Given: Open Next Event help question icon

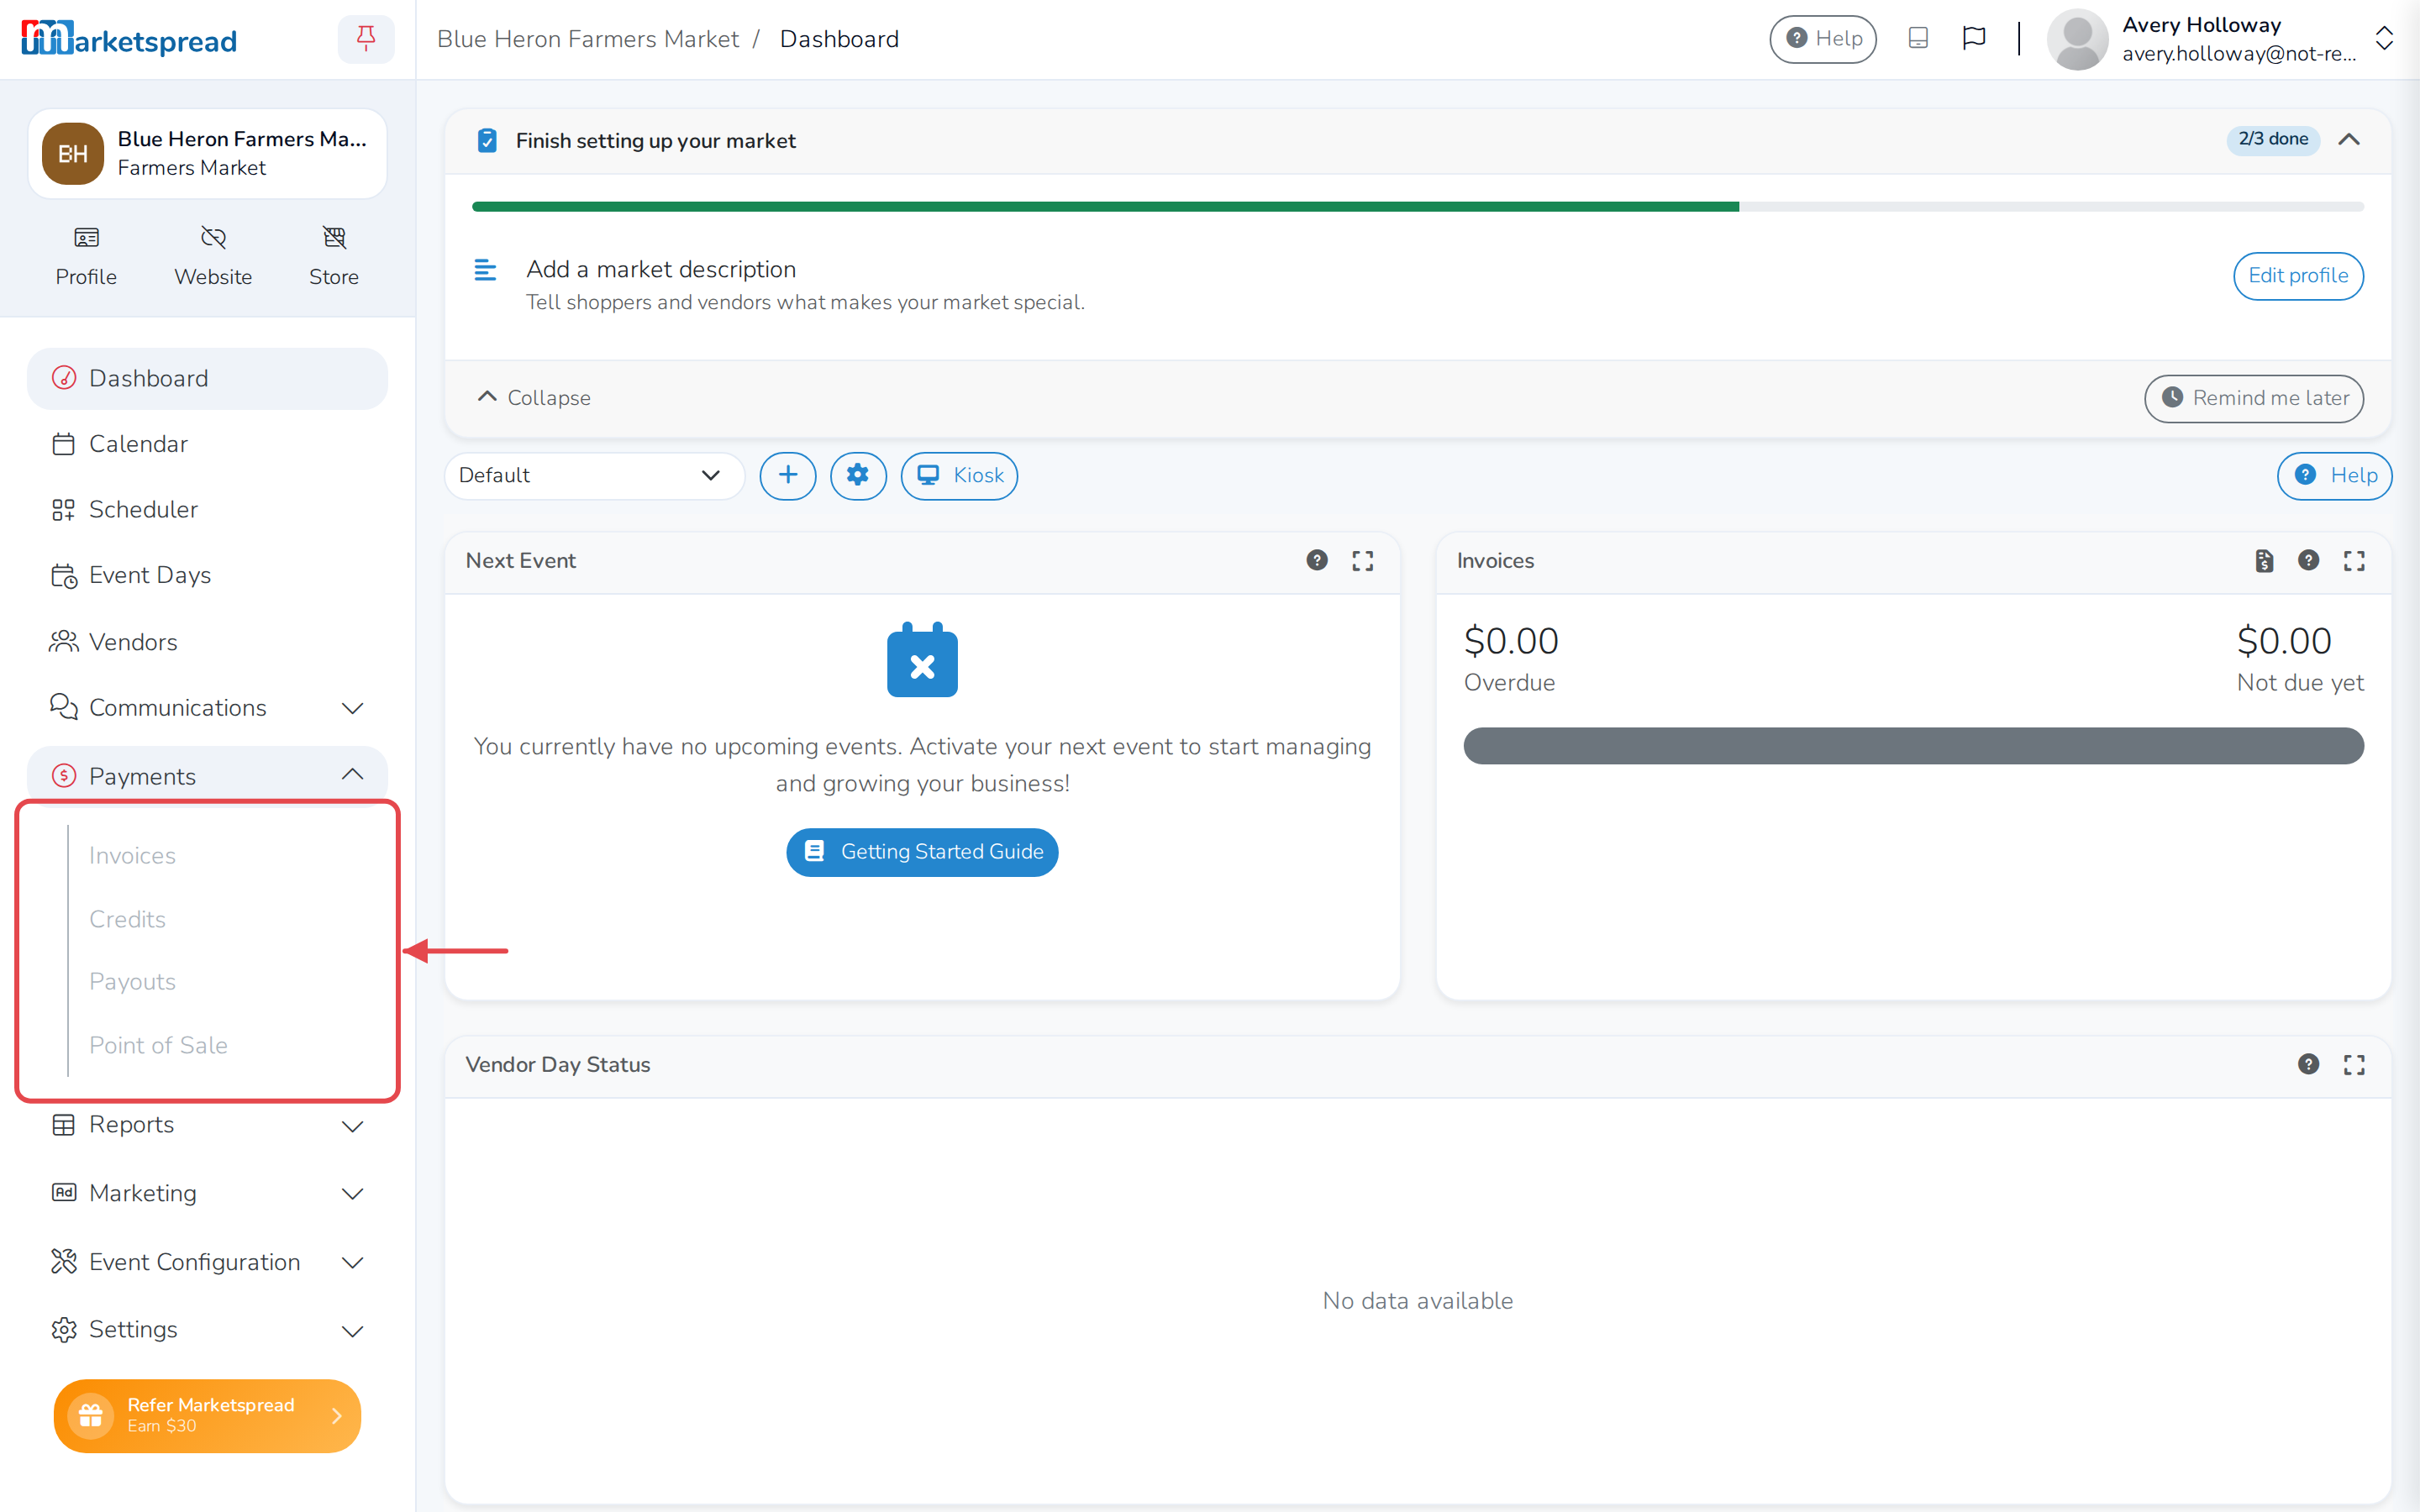Looking at the screenshot, I should point(1317,561).
